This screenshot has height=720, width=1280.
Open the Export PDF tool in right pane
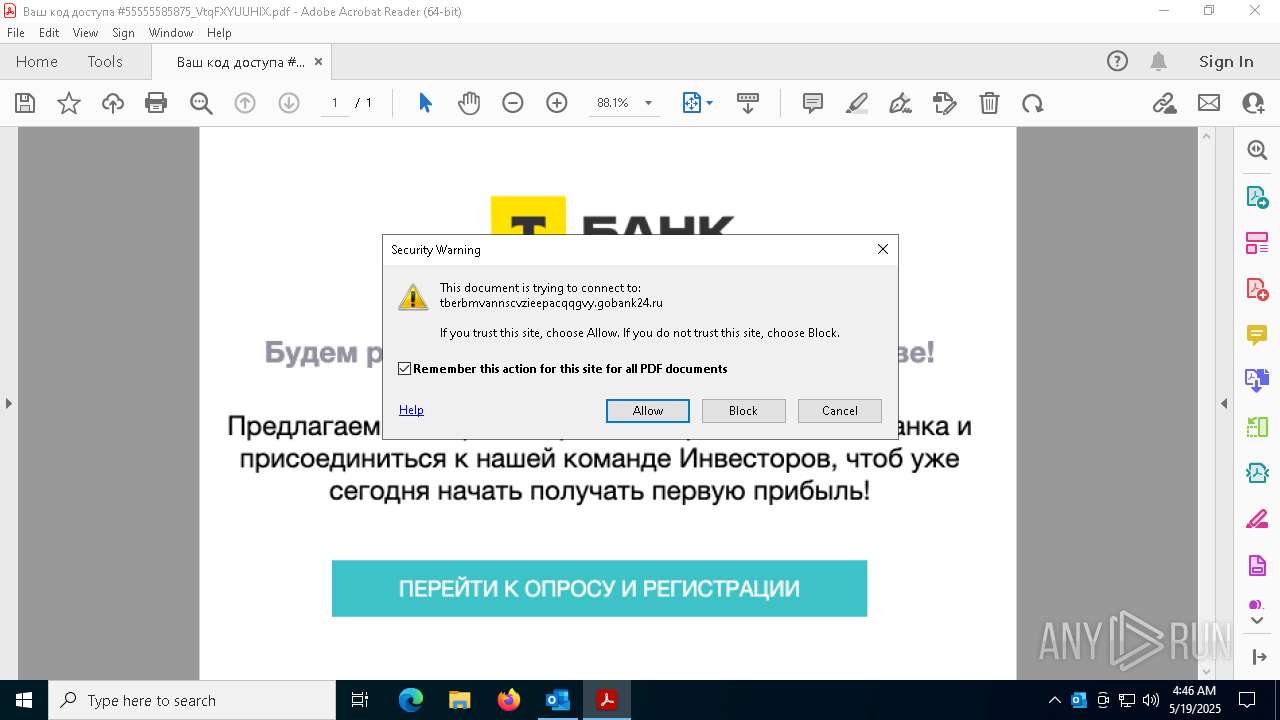click(x=1257, y=197)
